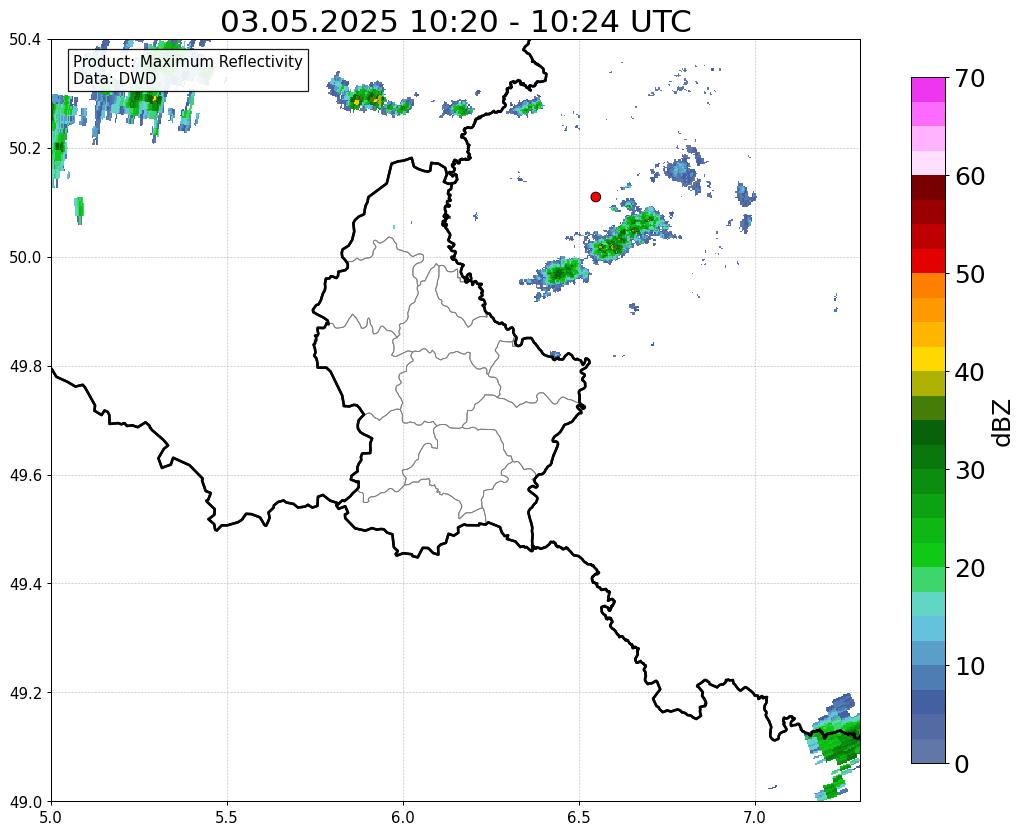
Task: Pick the orange color band at 50 dBZ
Action: [x=928, y=285]
